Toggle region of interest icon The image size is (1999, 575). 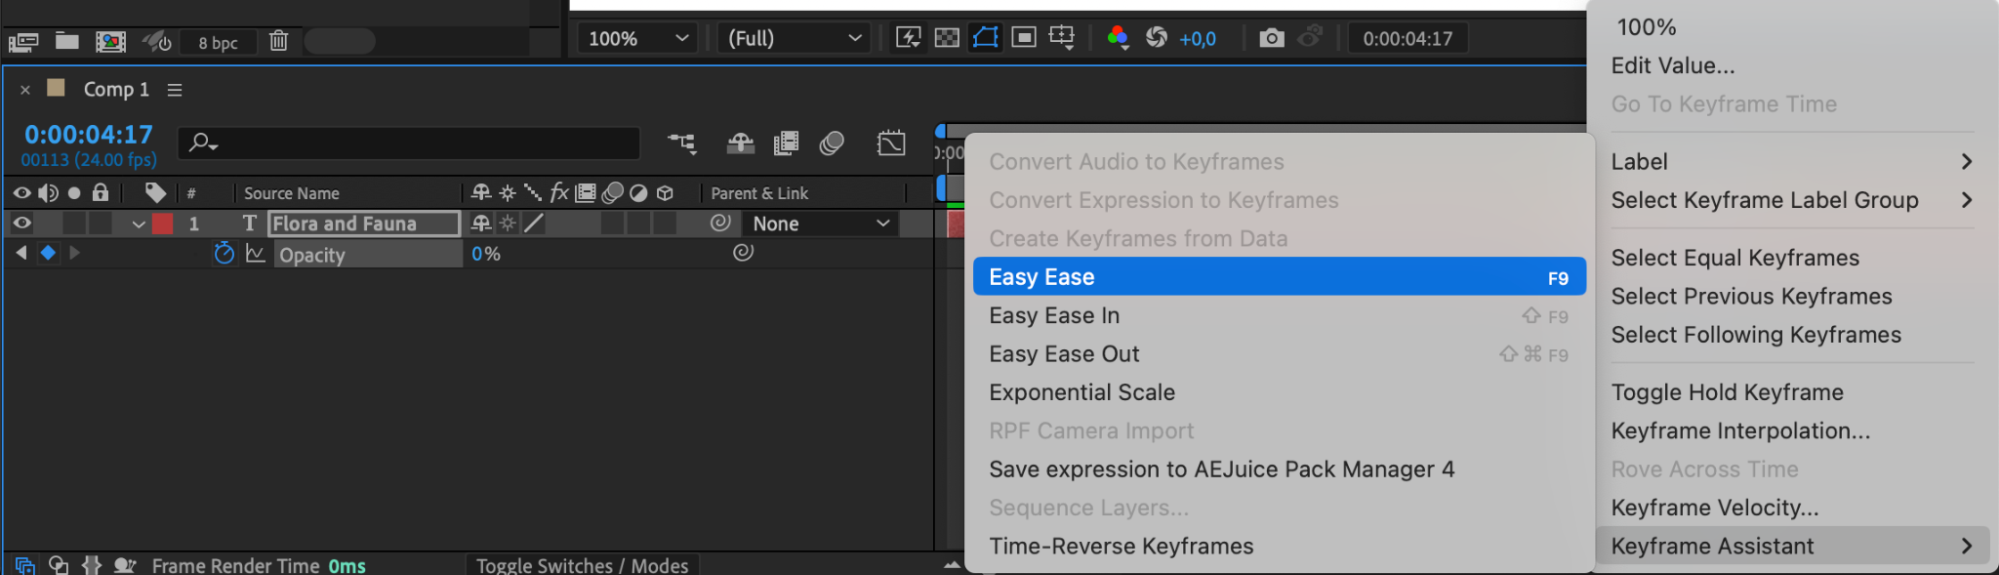coord(1023,38)
